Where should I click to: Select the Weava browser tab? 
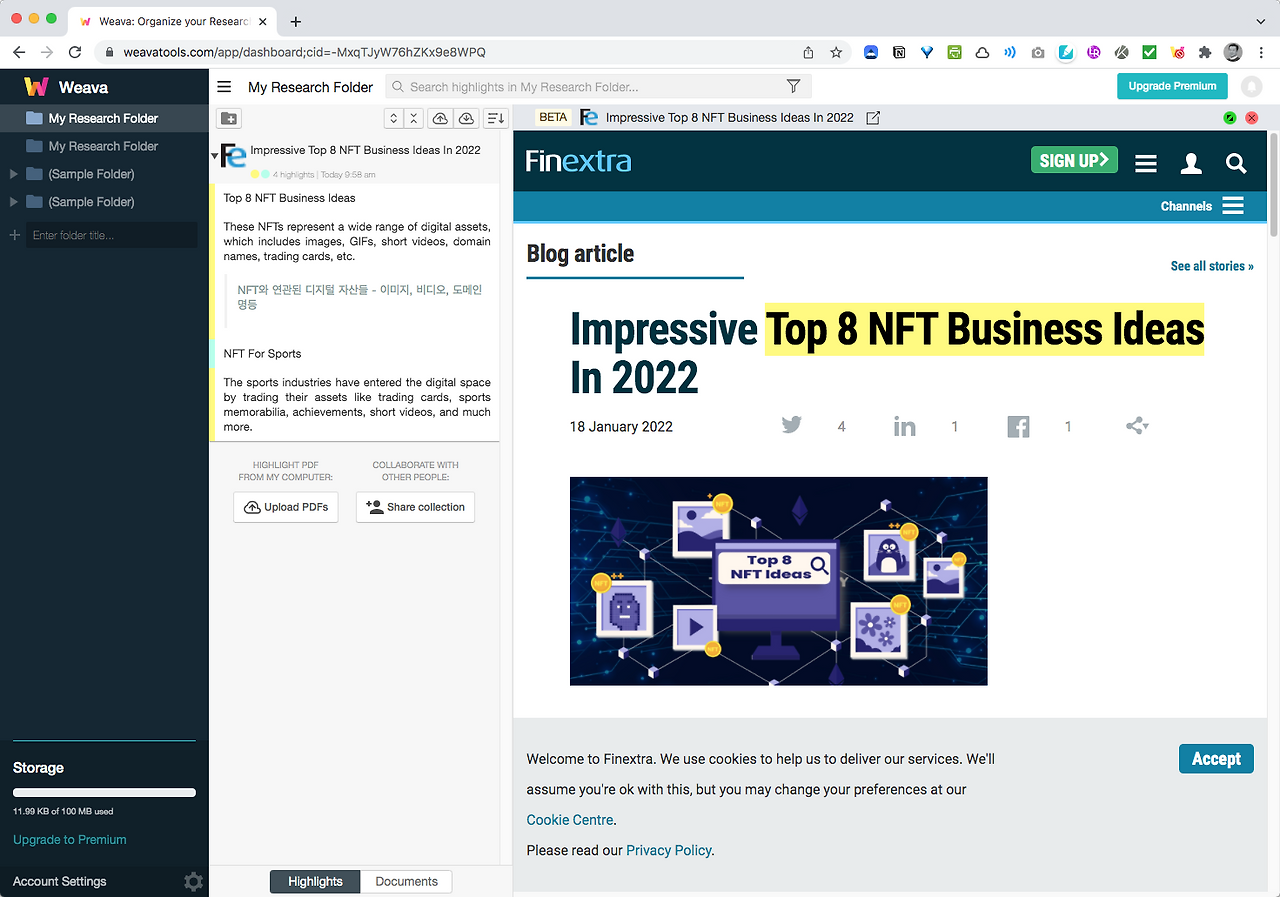[173, 21]
